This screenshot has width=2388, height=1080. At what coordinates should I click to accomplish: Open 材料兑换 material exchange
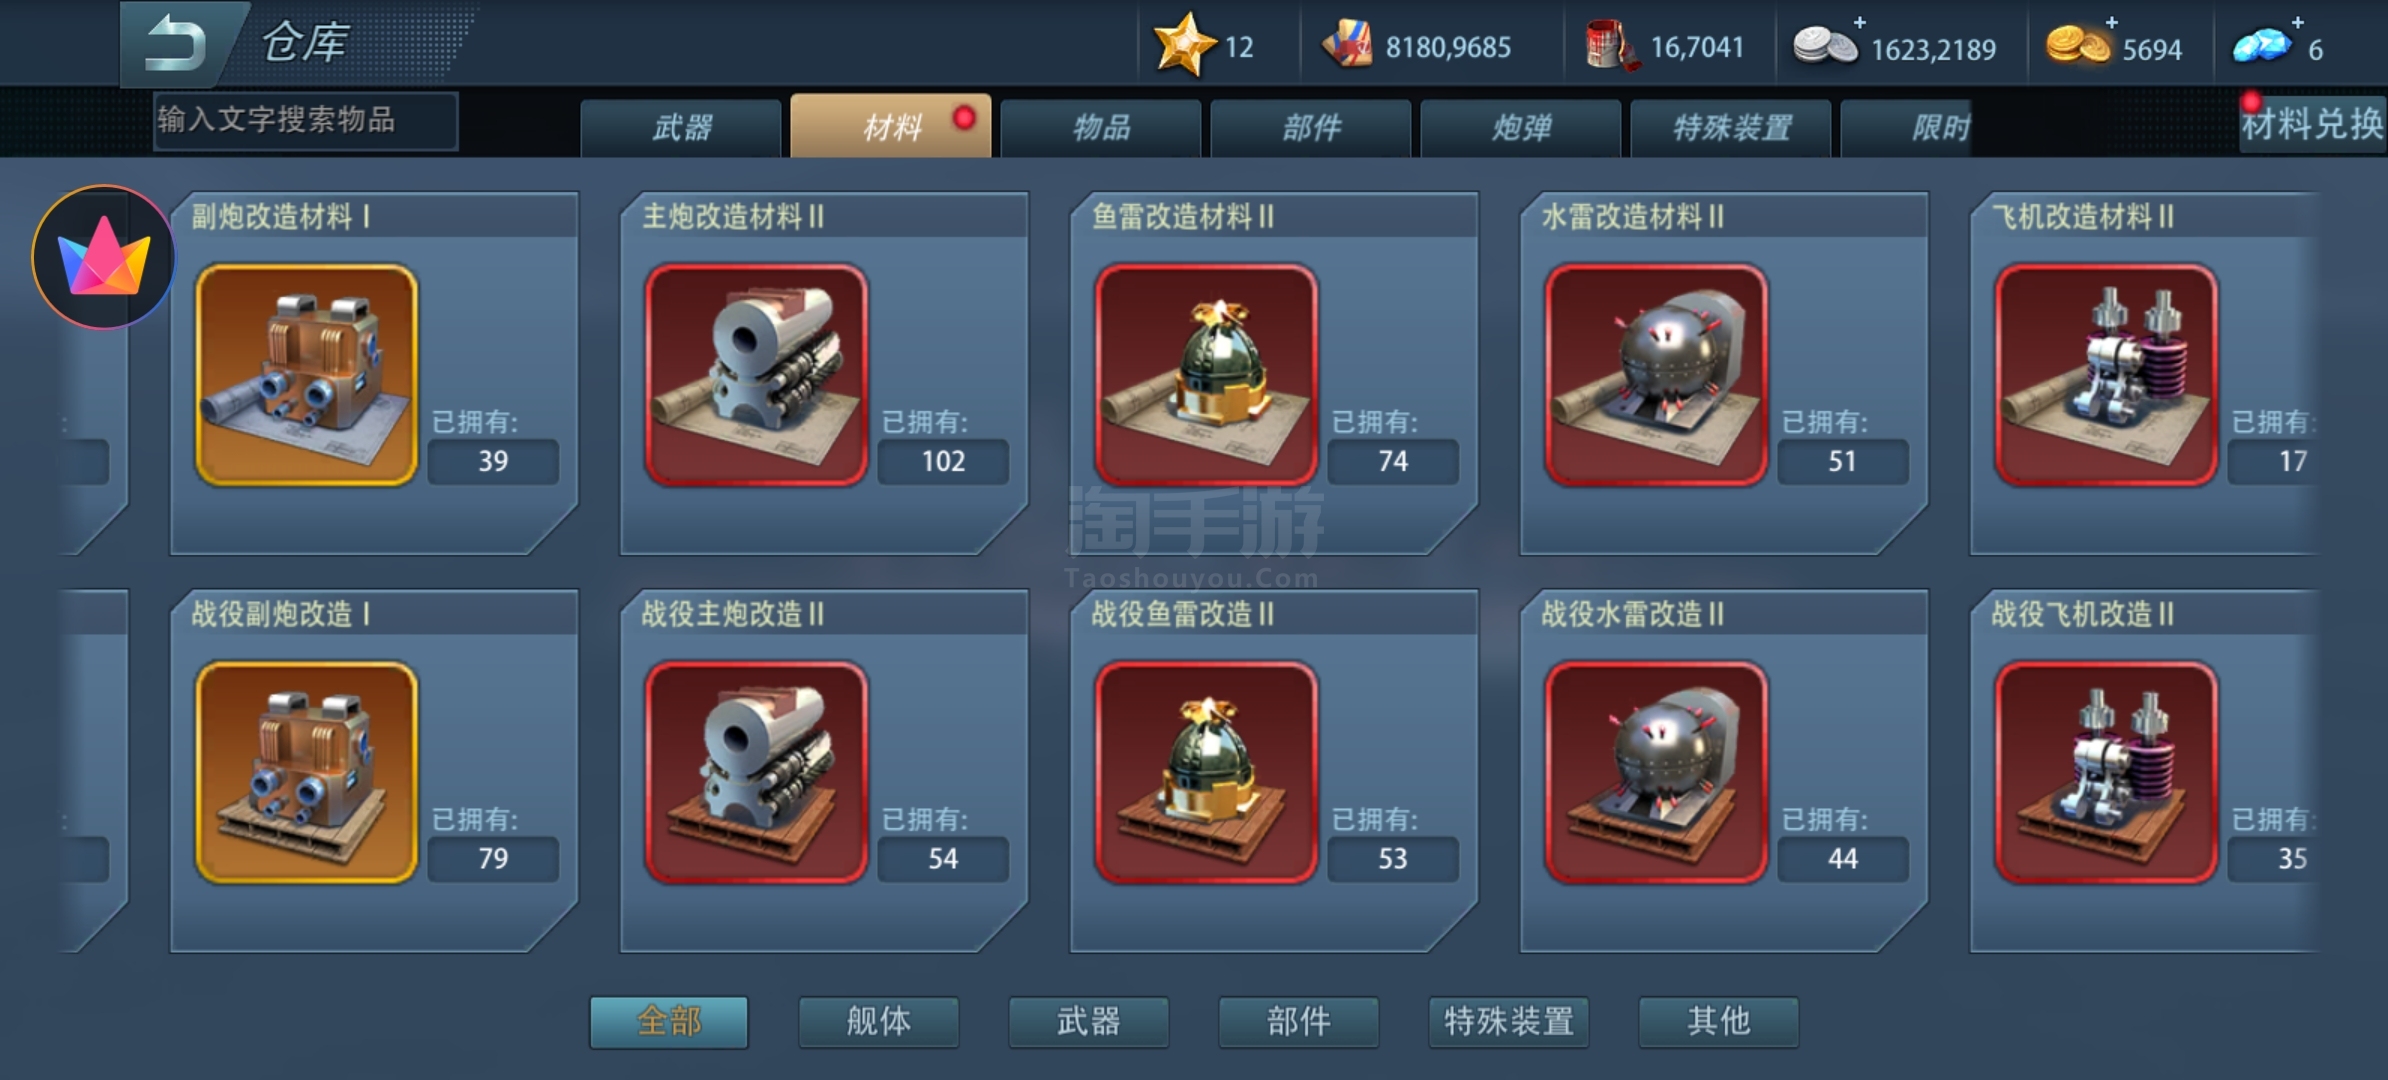point(2312,124)
